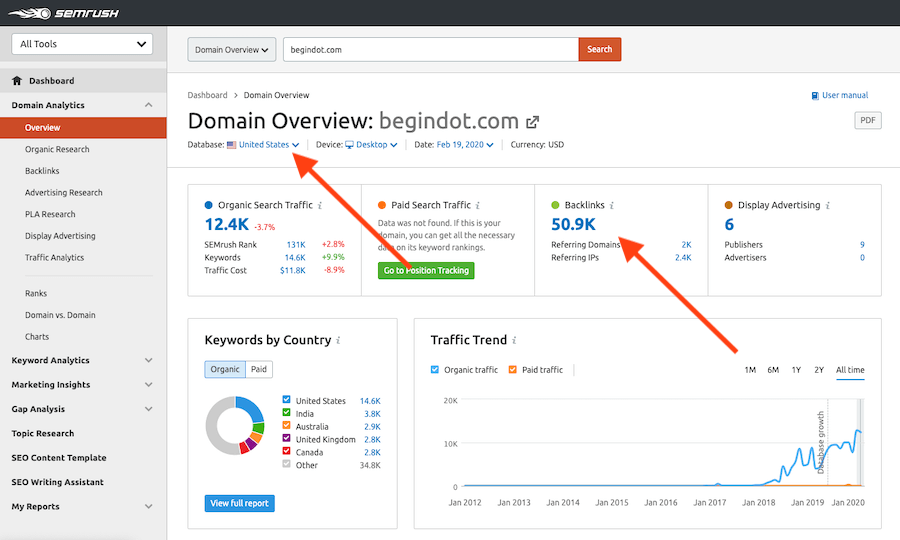Select the 1Y time range

pos(796,370)
